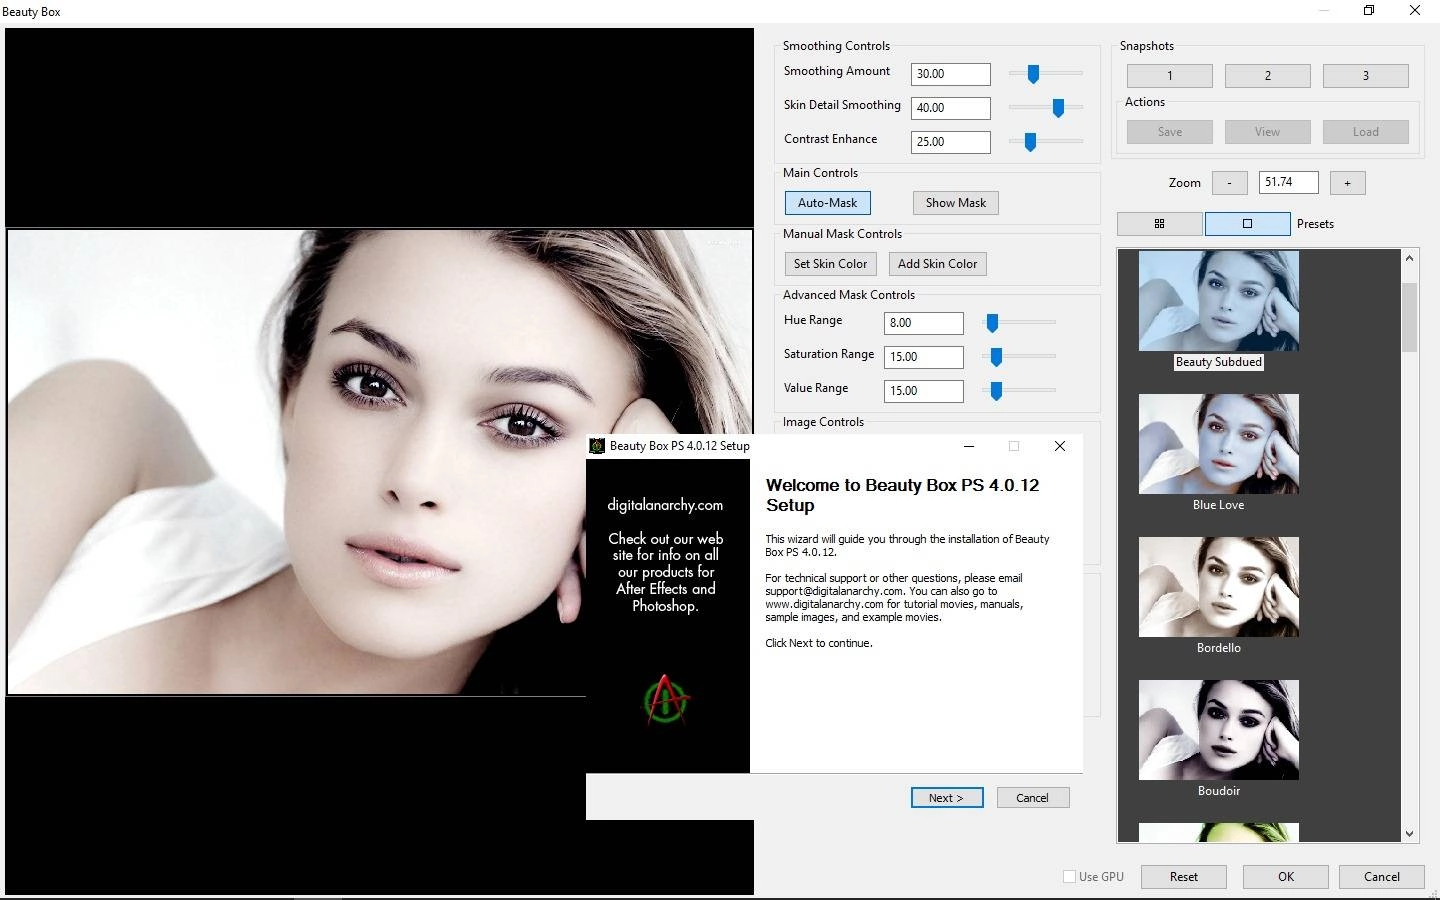The width and height of the screenshot is (1440, 900).
Task: Click Cancel in the setup wizard
Action: pos(1032,798)
